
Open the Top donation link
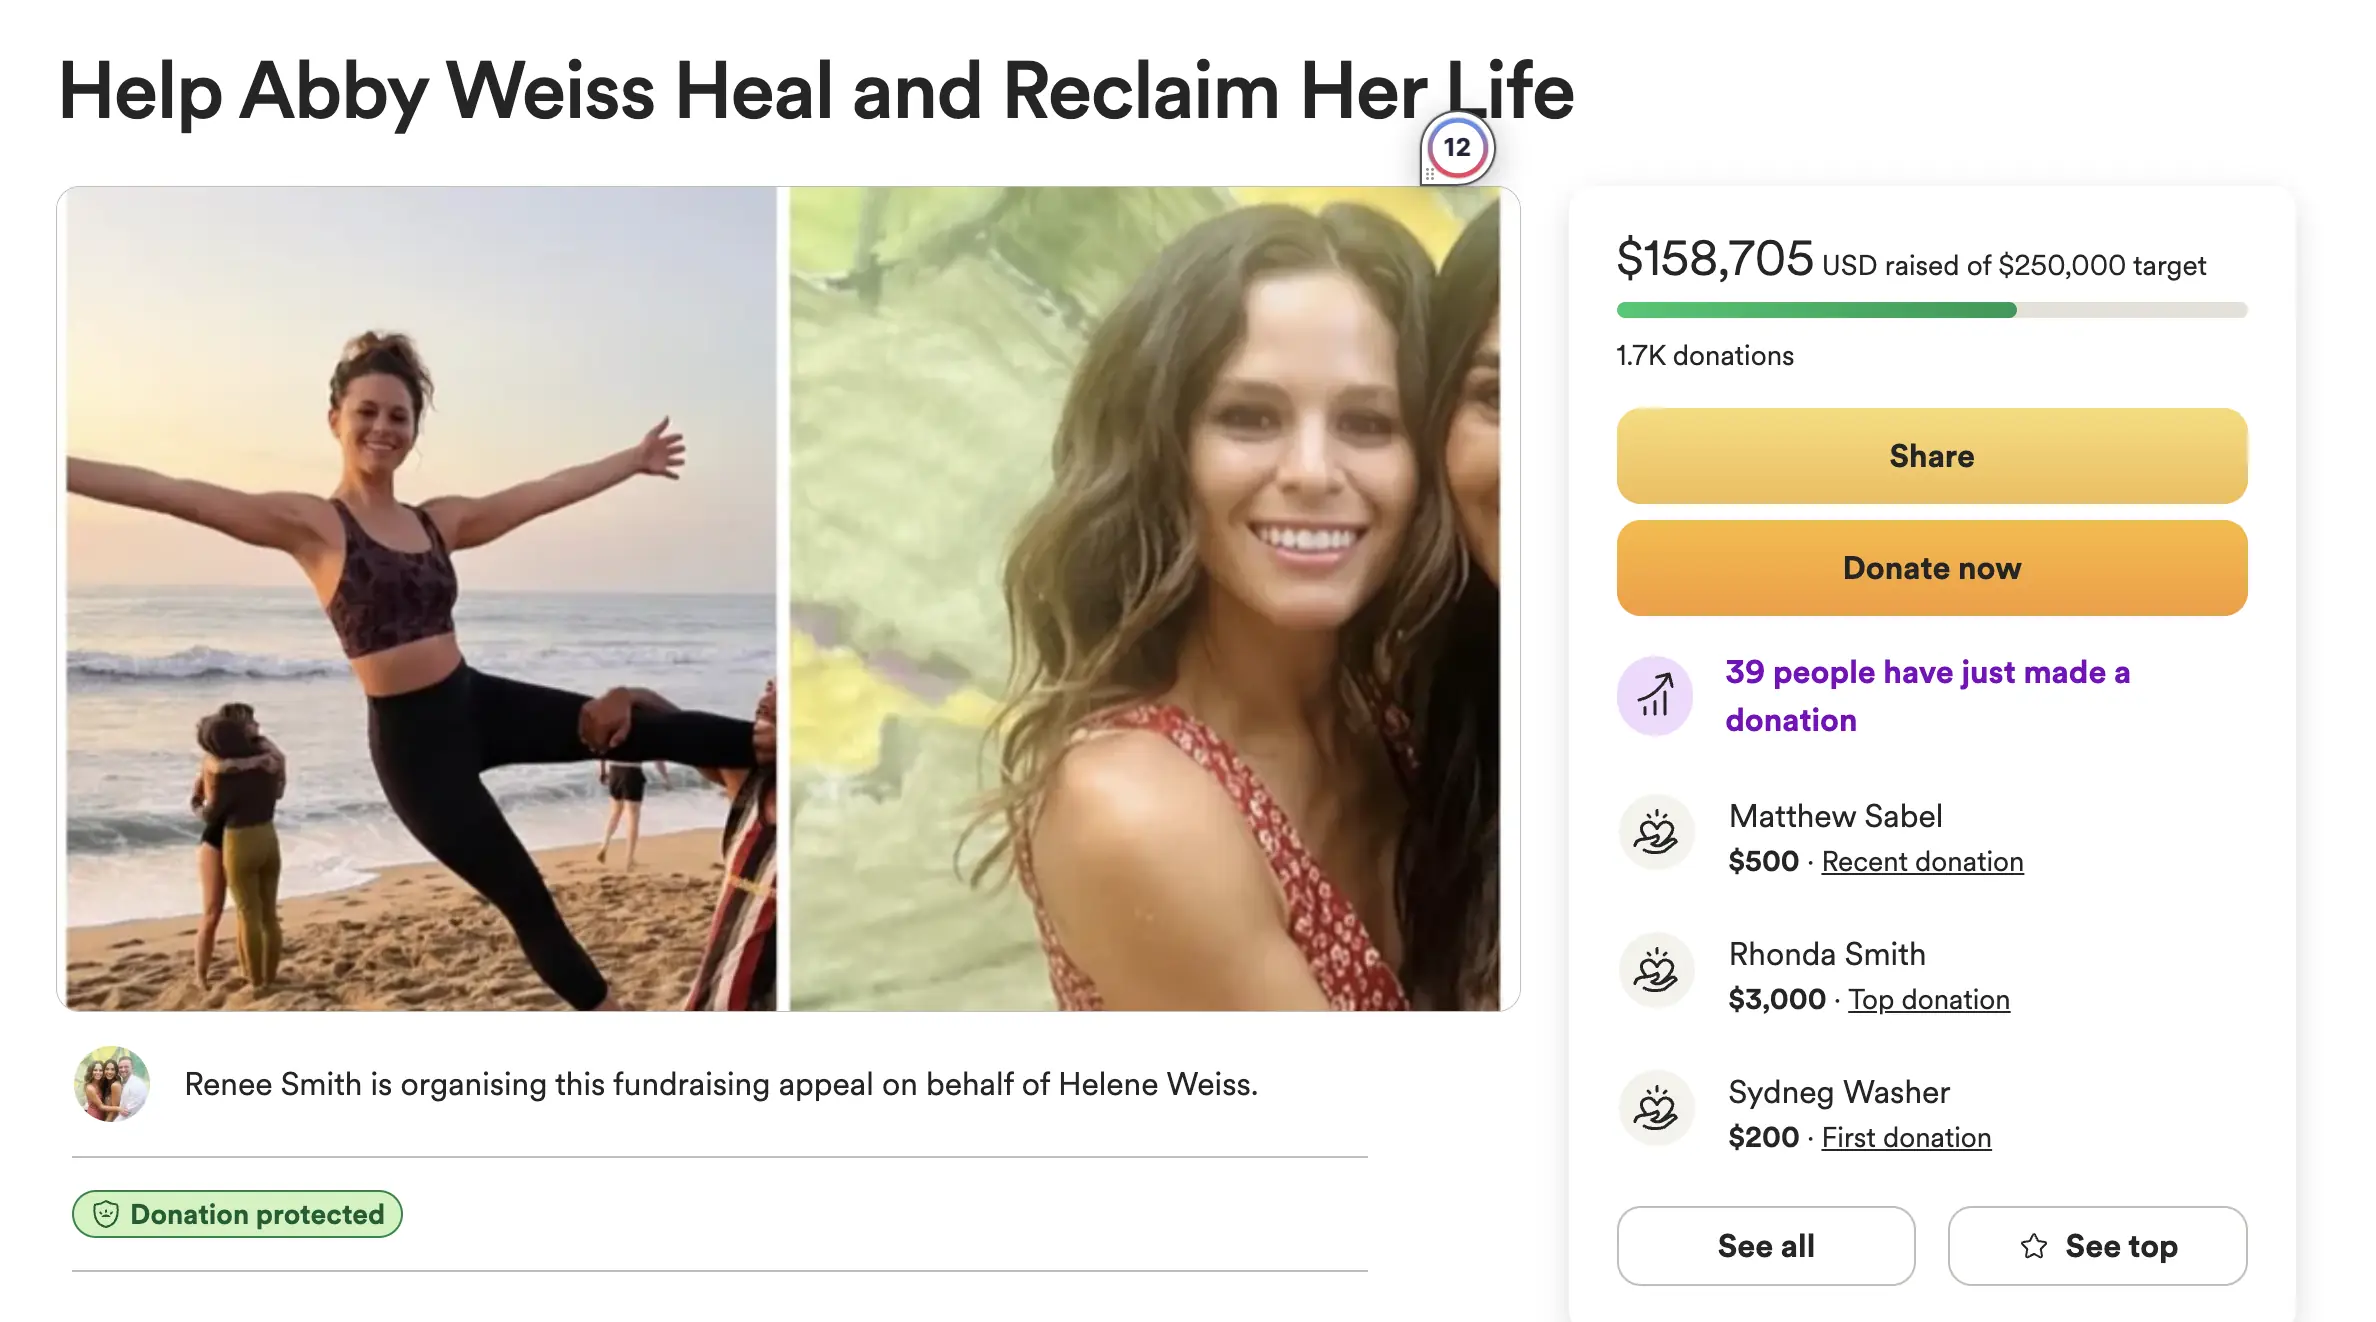(x=1928, y=1000)
